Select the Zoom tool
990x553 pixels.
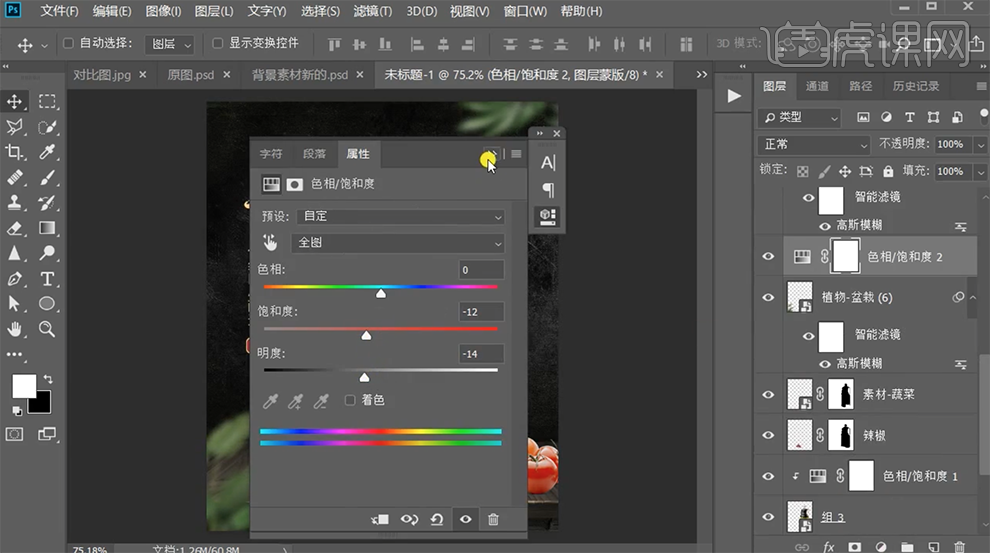(47, 329)
